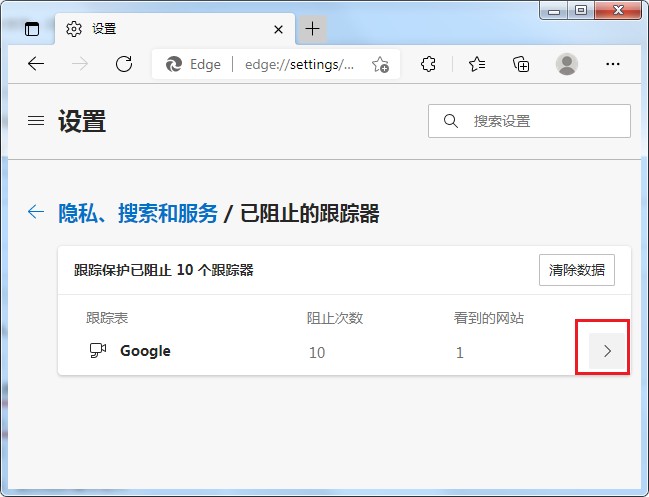Click the 清除数据 button
The image size is (649, 497).
coord(577,270)
